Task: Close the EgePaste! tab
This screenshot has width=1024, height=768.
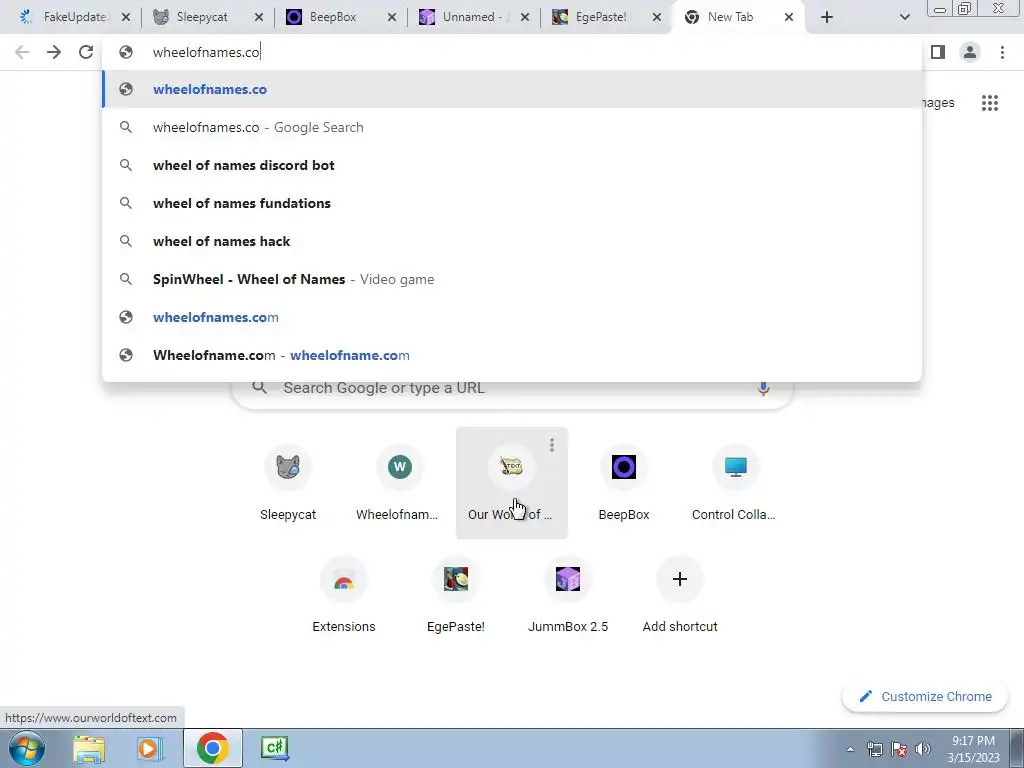Action: tap(658, 17)
